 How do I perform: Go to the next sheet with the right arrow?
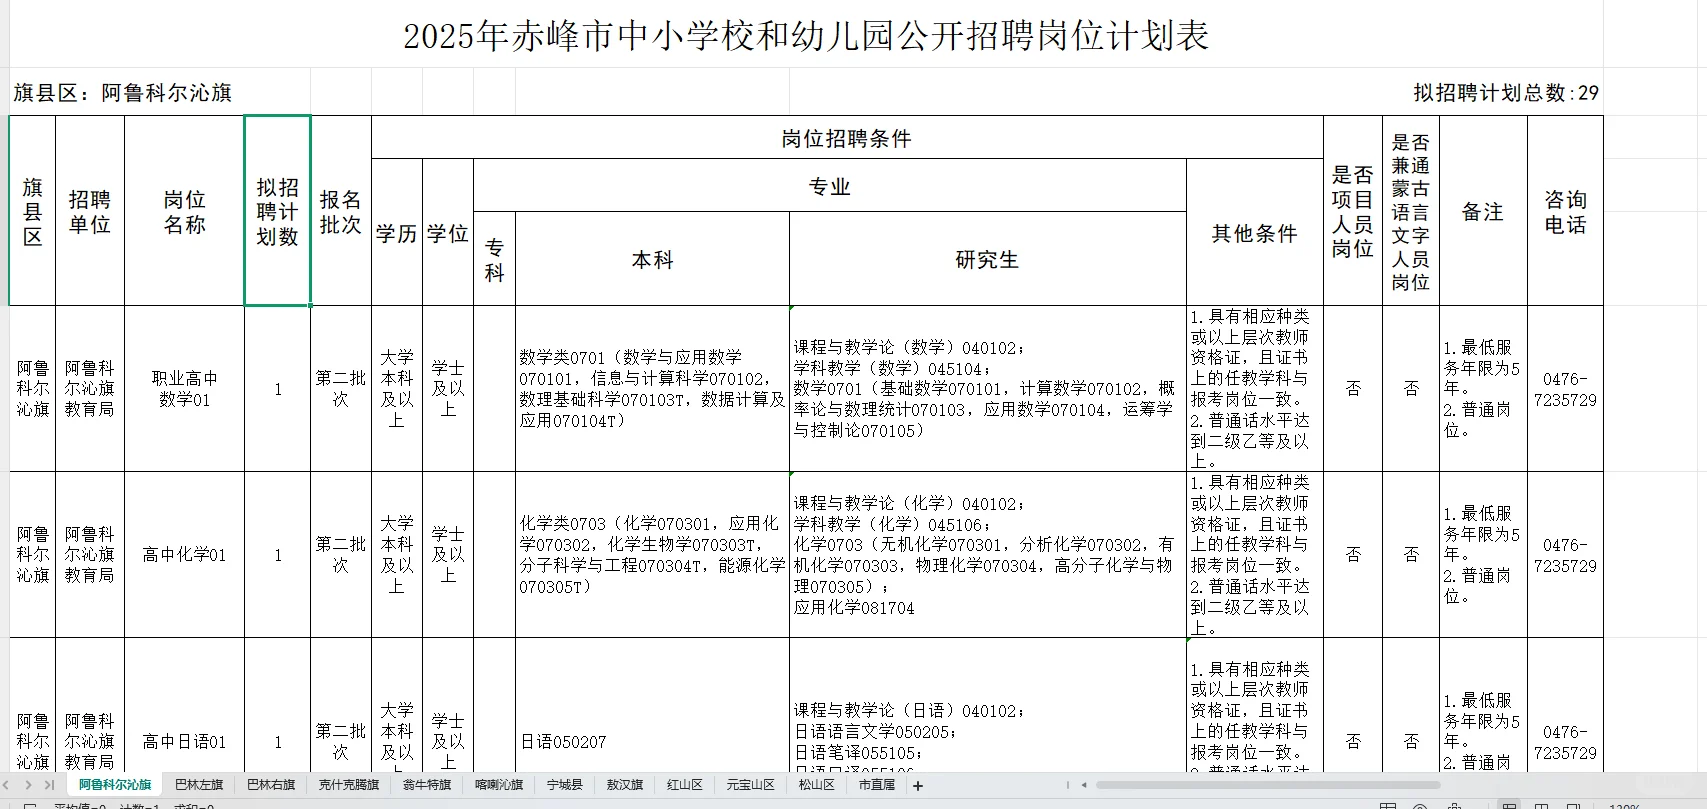pyautogui.click(x=28, y=785)
